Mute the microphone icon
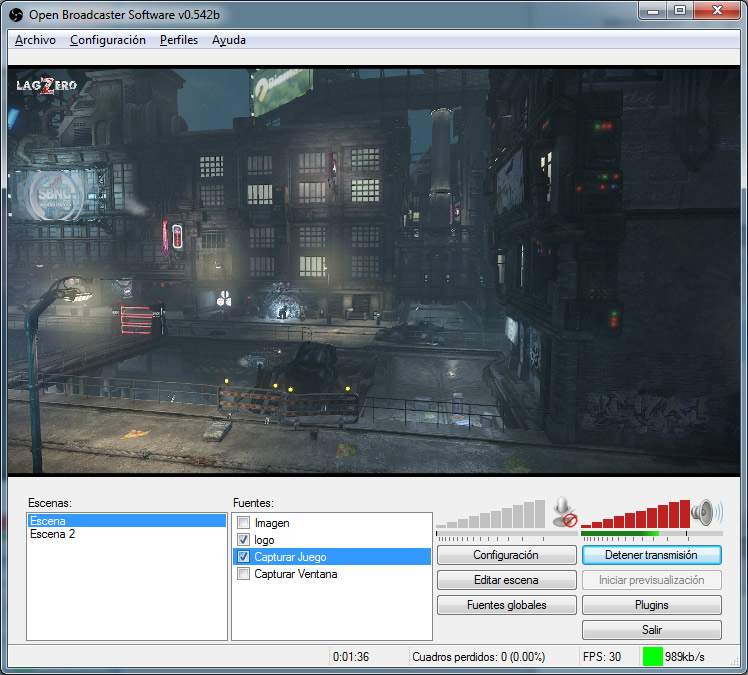The width and height of the screenshot is (748, 675). [564, 512]
